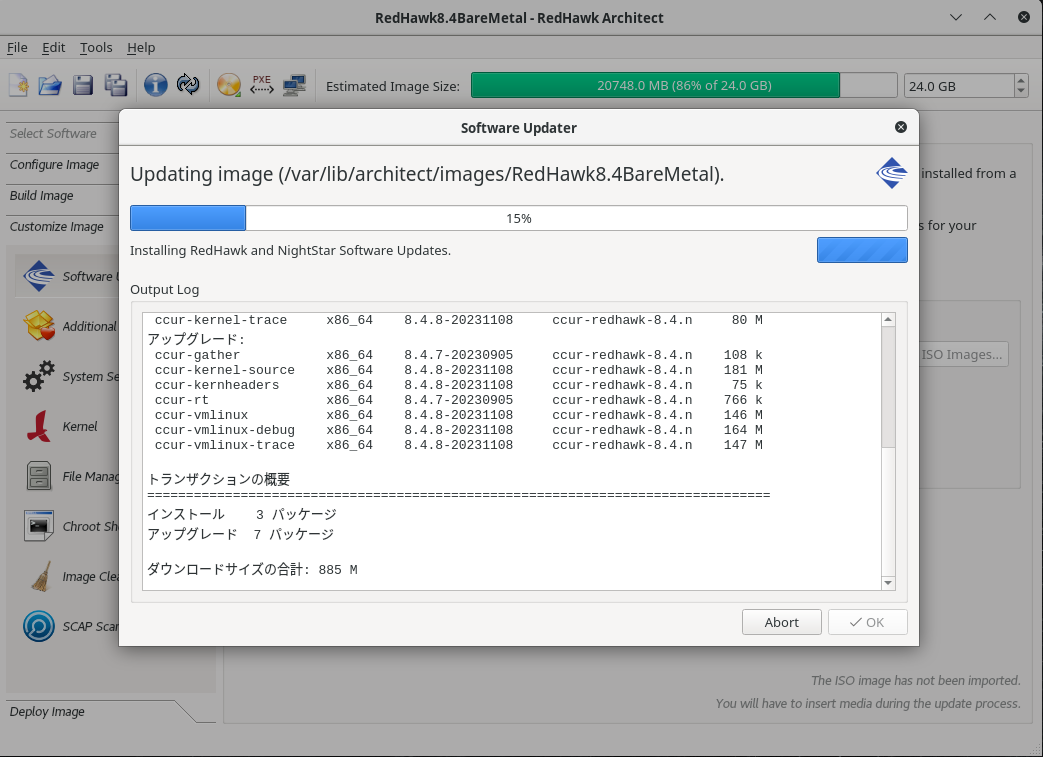The width and height of the screenshot is (1043, 757).
Task: Click the CD/DVD disc toolbar icon
Action: 229,85
